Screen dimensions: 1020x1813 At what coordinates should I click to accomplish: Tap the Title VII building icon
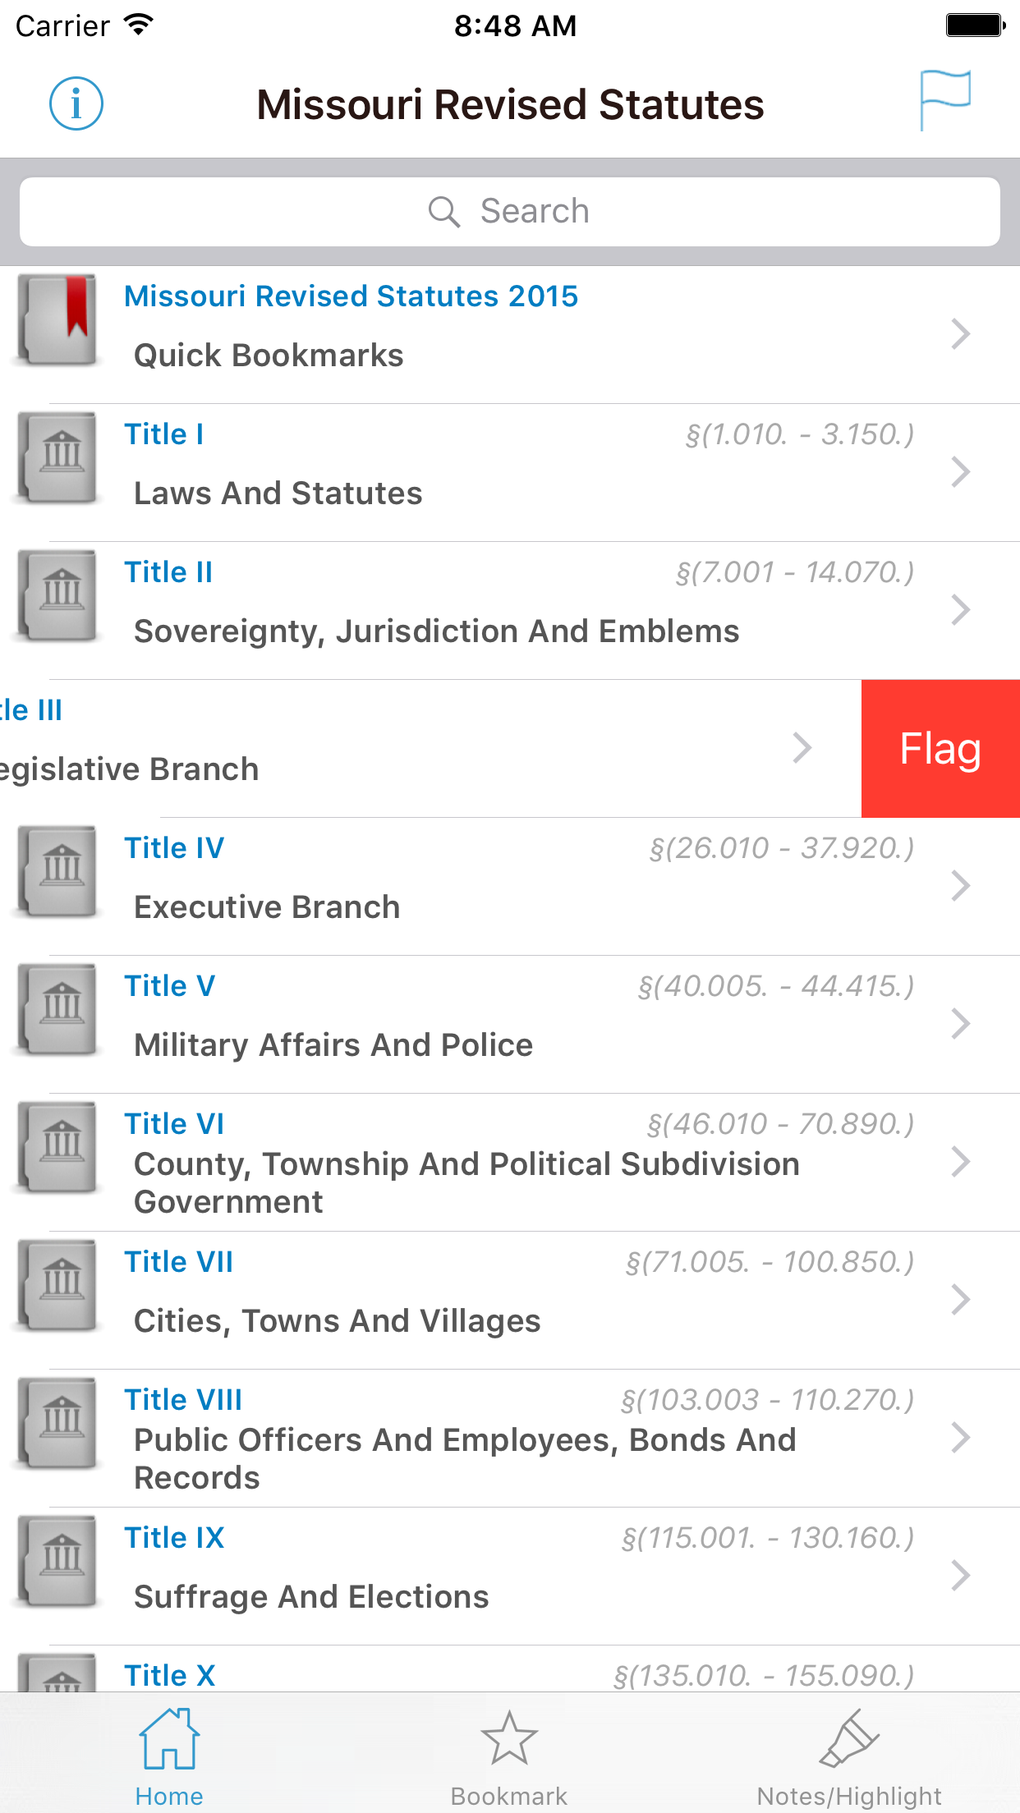coord(59,1284)
